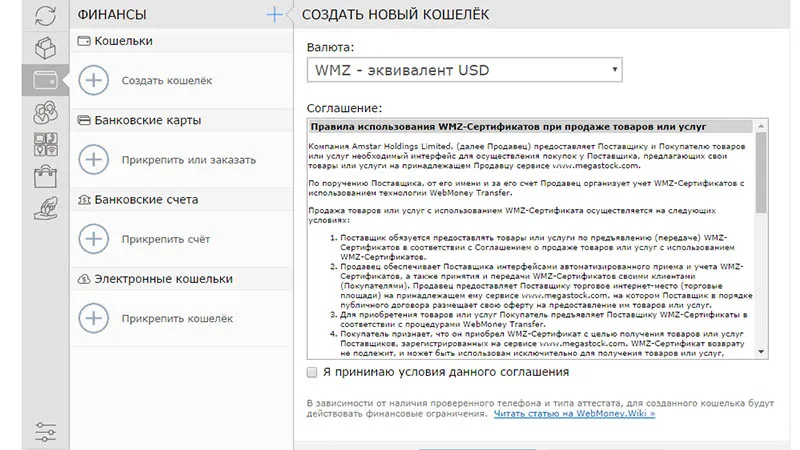Screen dimensions: 800x450
Task: Open the services grid sidebar icon
Action: pyautogui.click(x=45, y=144)
